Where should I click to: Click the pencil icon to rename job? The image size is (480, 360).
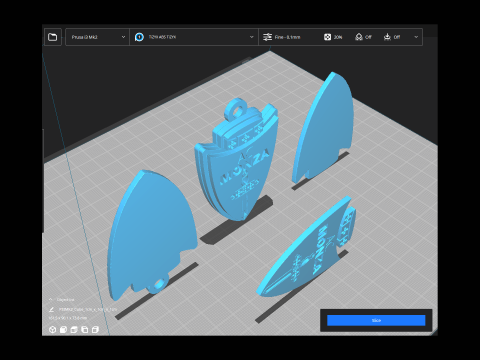coord(51,310)
